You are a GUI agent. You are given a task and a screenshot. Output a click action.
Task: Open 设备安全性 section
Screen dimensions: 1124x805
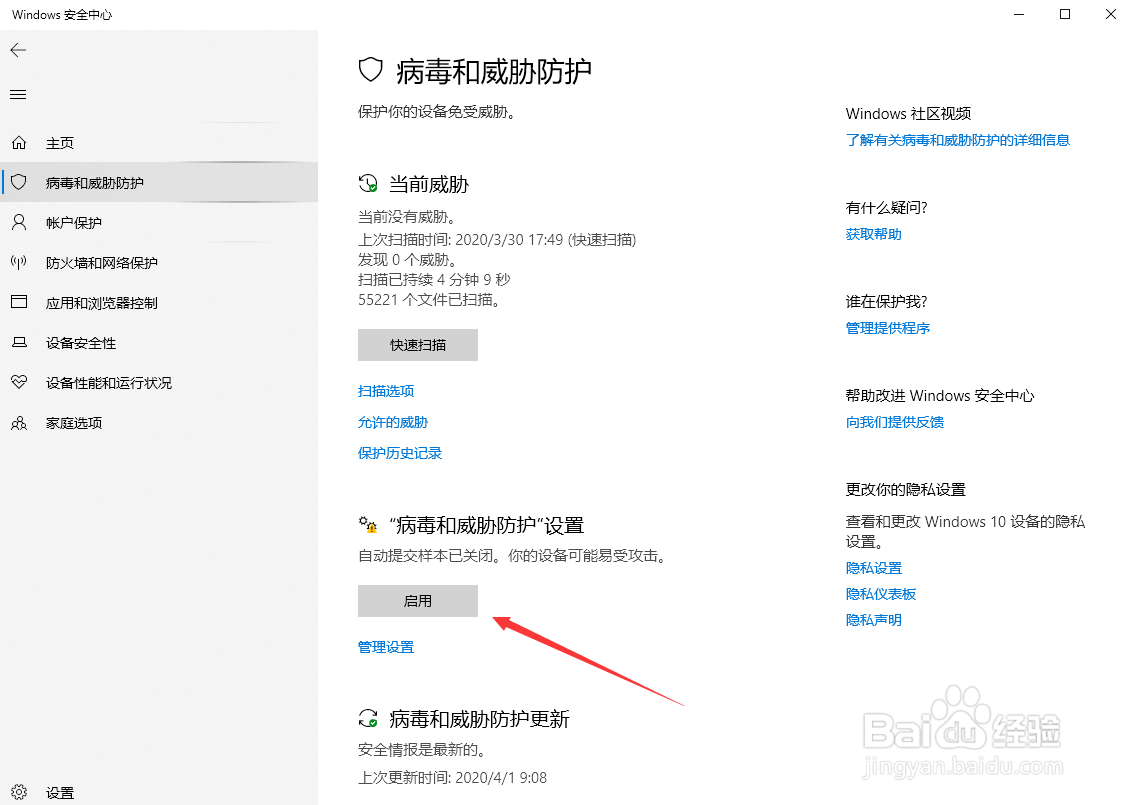pos(159,343)
